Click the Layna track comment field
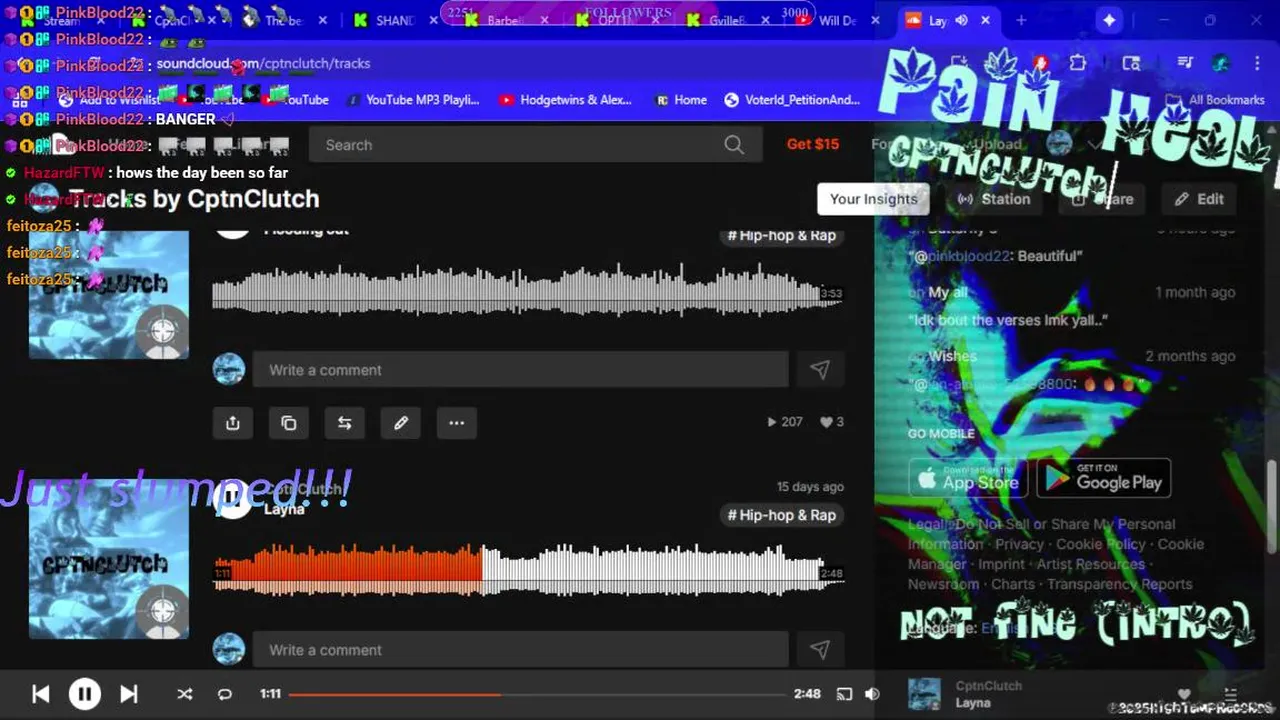The height and width of the screenshot is (720, 1280). [520, 650]
